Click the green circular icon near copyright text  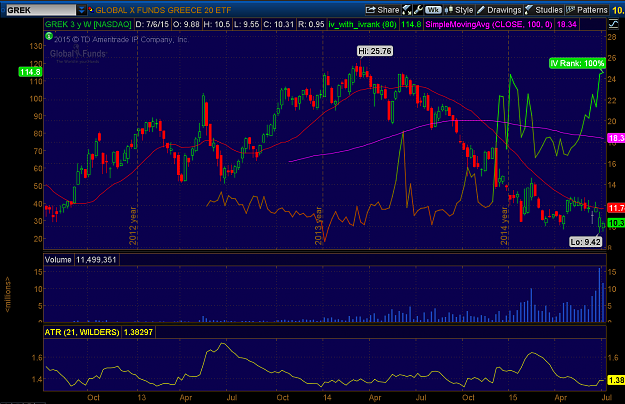pos(49,37)
